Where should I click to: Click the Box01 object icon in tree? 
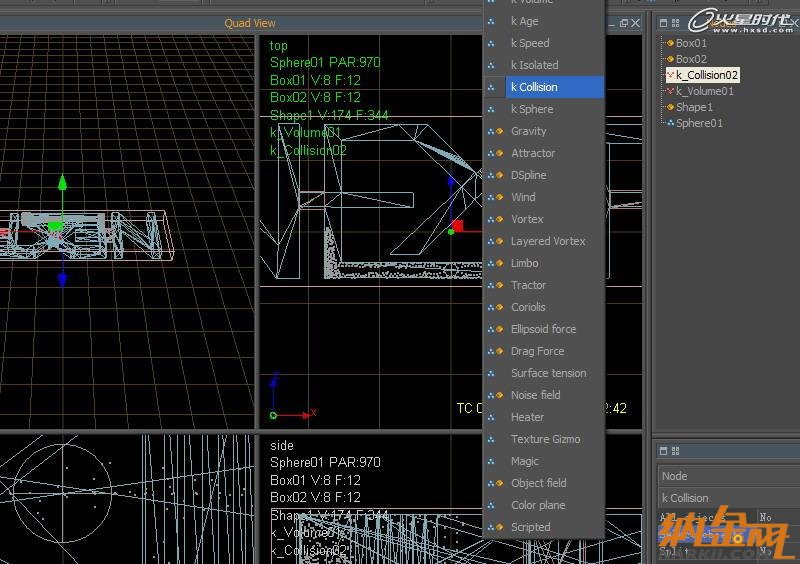coord(670,43)
